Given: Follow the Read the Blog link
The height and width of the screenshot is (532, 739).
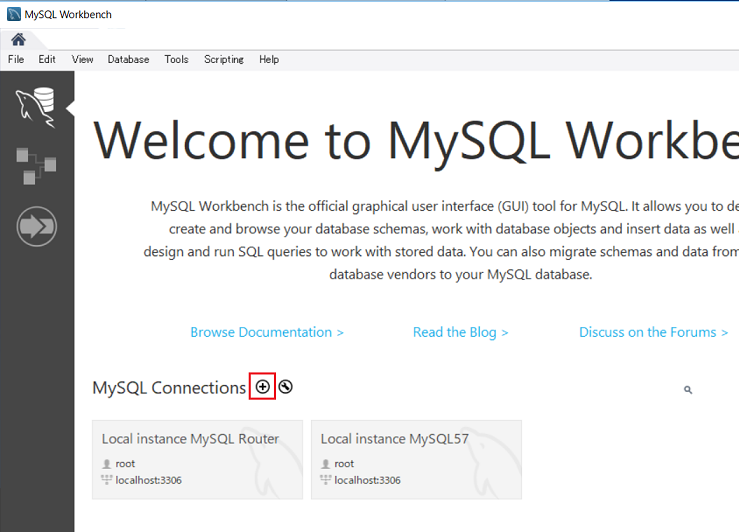Looking at the screenshot, I should 460,332.
